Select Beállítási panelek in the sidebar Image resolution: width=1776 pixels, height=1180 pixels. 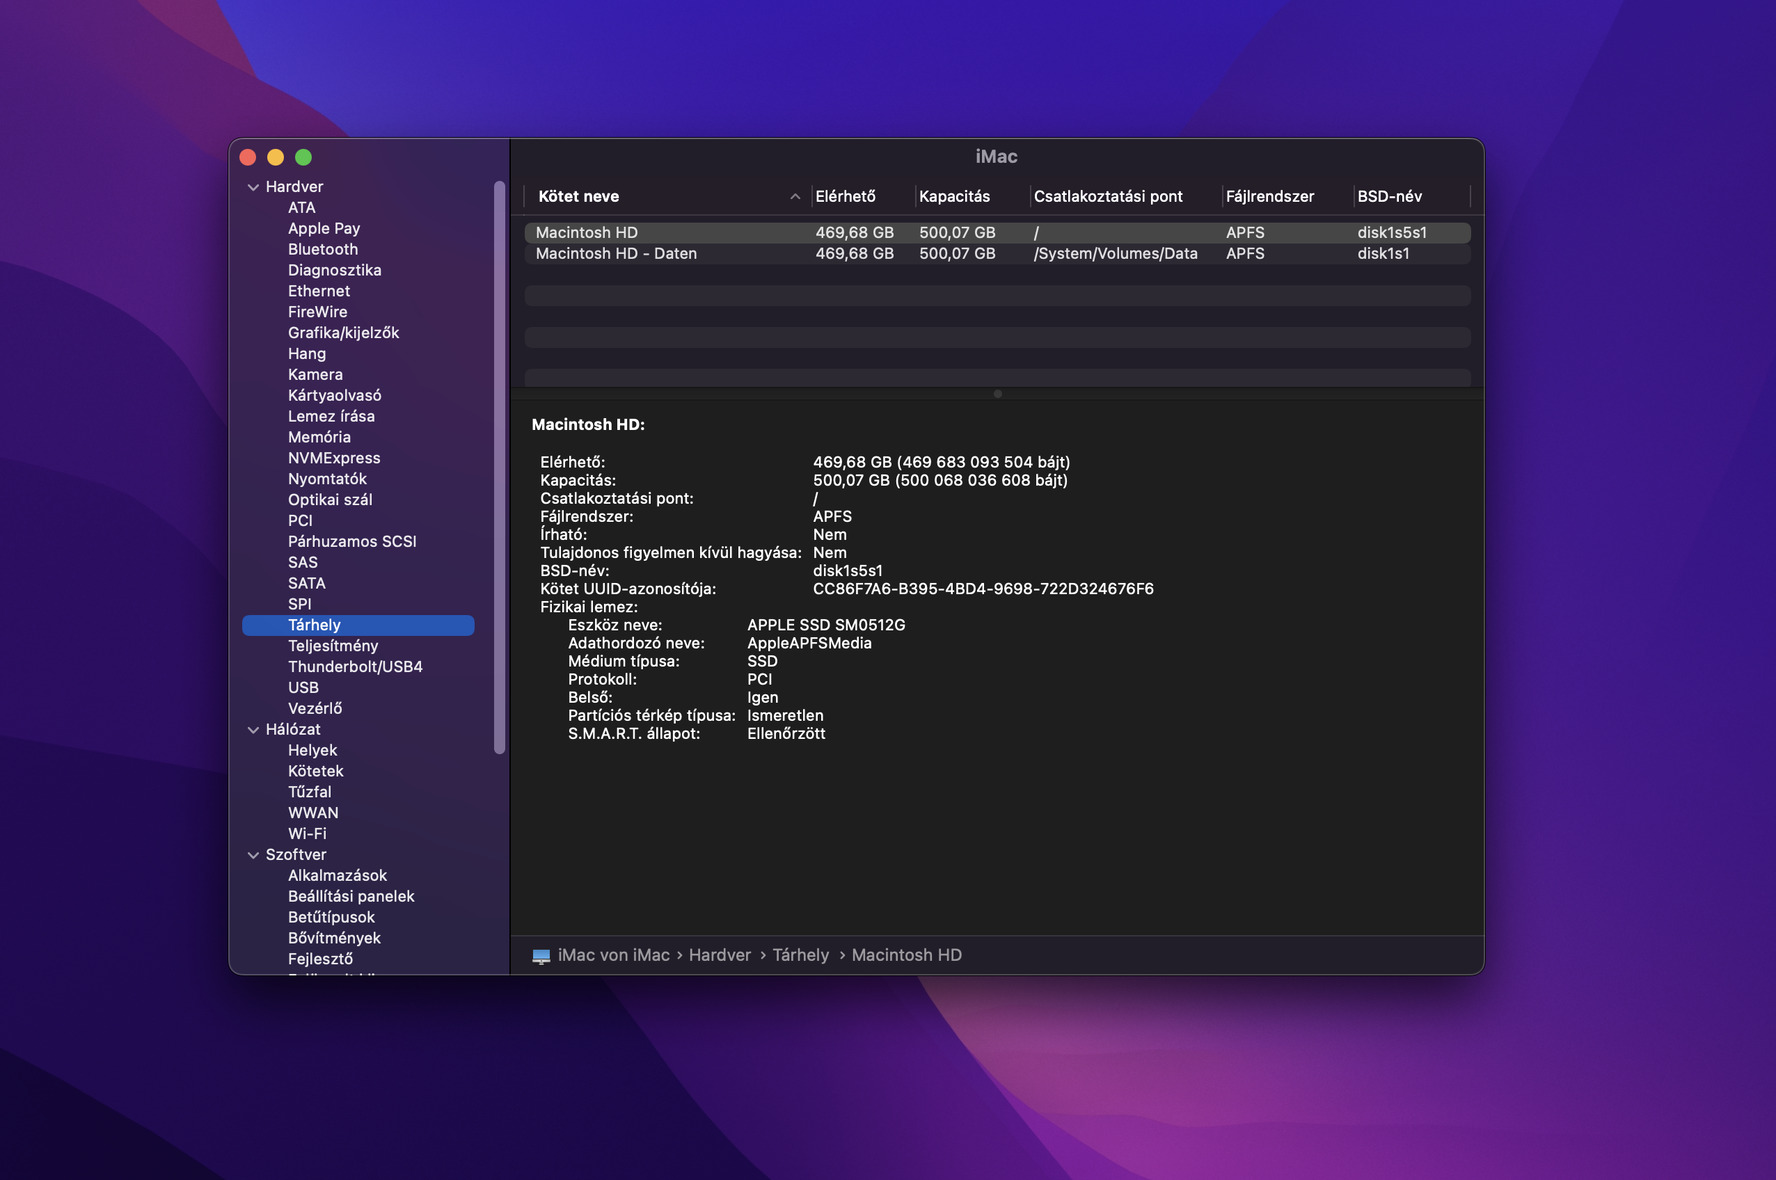coord(352,897)
